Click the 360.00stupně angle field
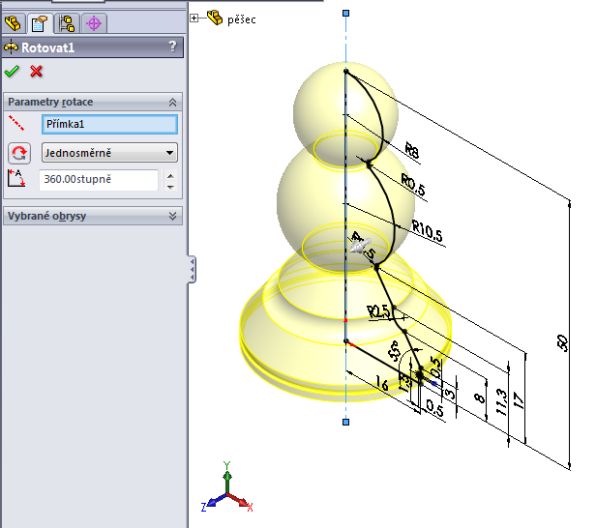 point(98,181)
